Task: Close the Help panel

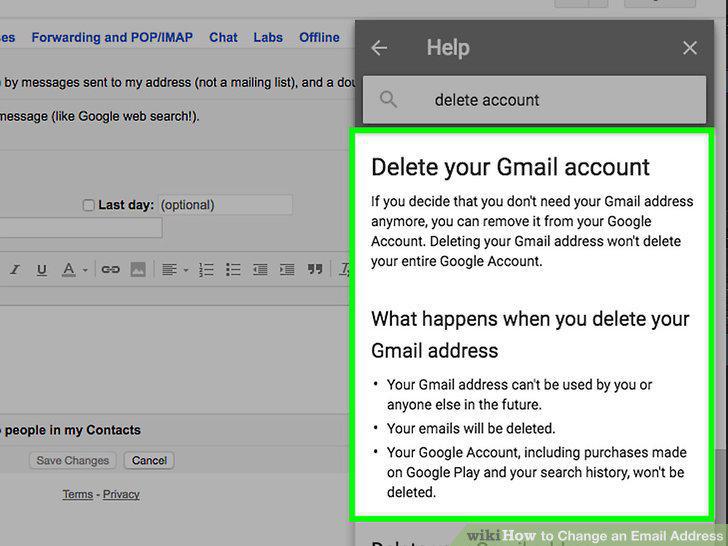Action: 689,48
